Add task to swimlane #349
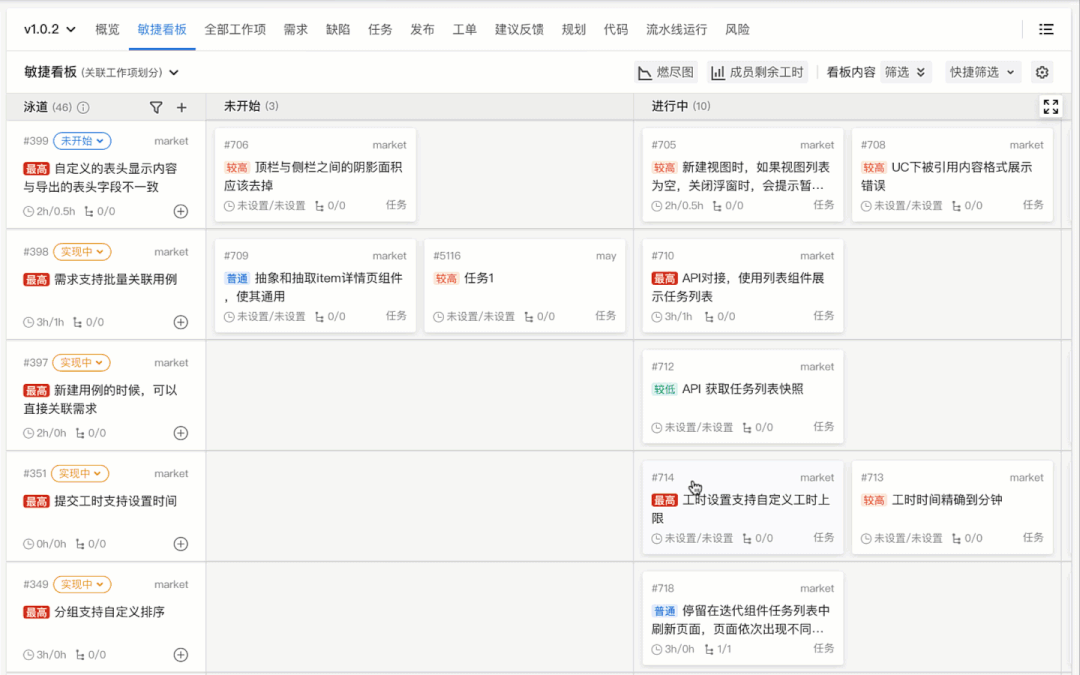The height and width of the screenshot is (675, 1080). coord(180,655)
